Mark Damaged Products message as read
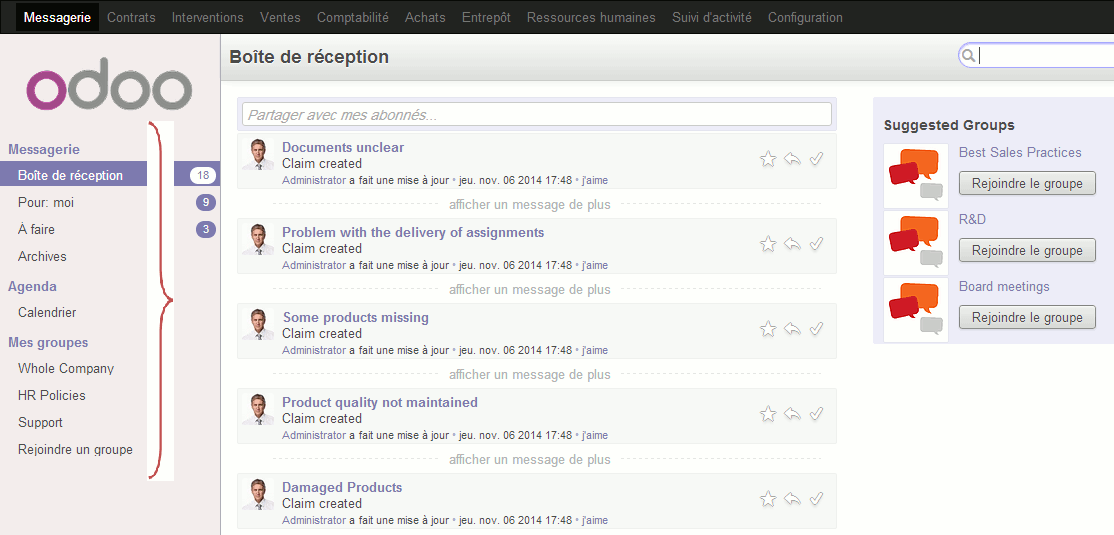 point(816,499)
